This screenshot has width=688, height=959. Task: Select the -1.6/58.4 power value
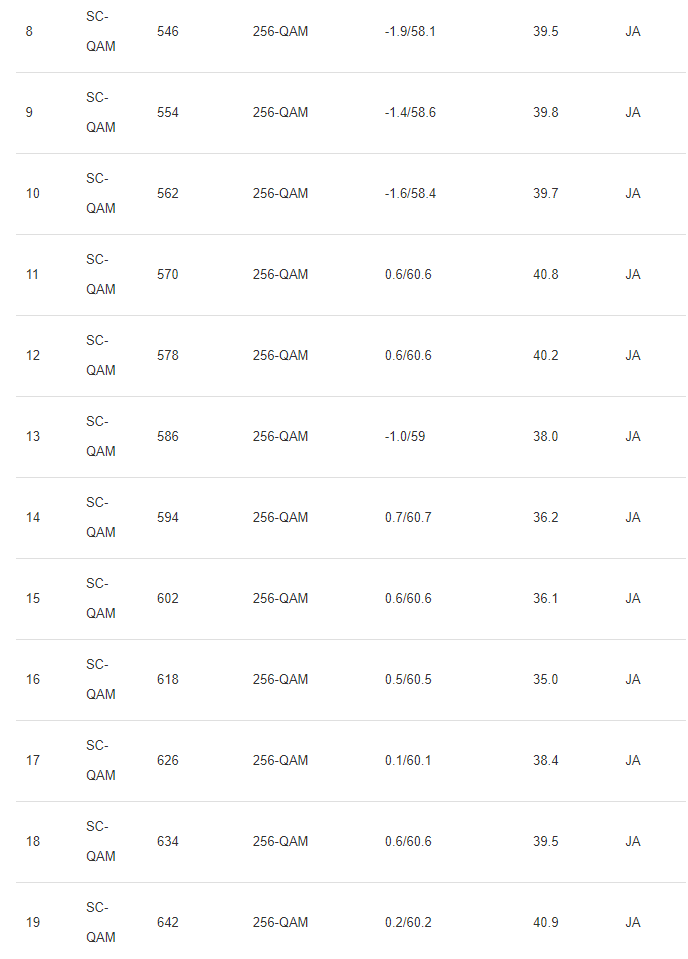[x=410, y=194]
